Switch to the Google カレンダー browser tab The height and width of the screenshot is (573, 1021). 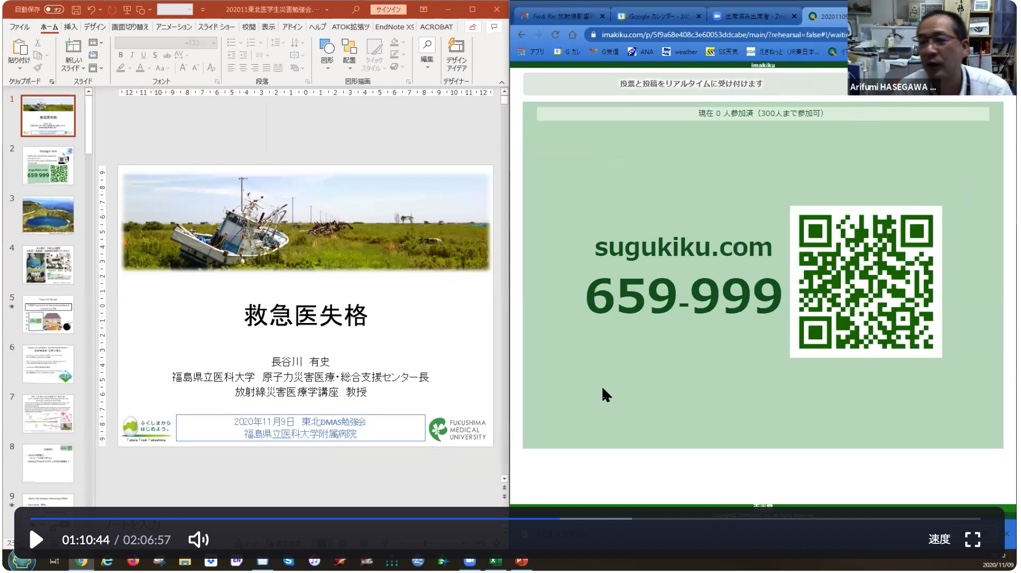(x=660, y=16)
